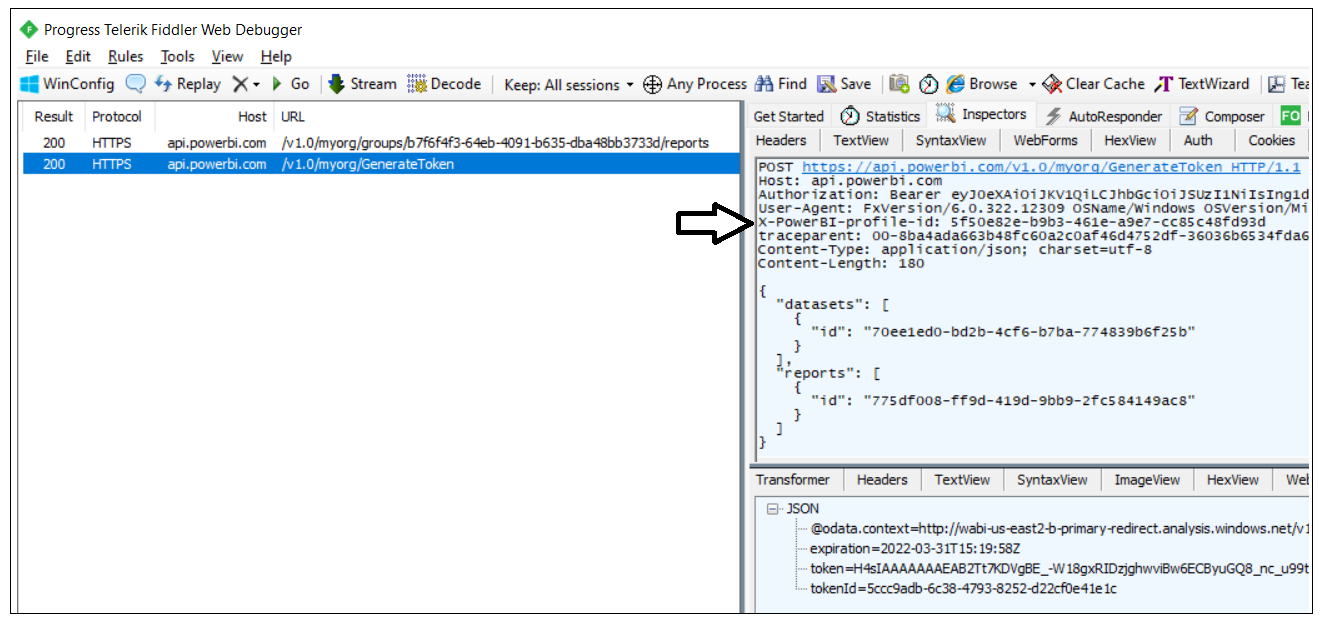Open request WebForms inspector tab

(1046, 141)
